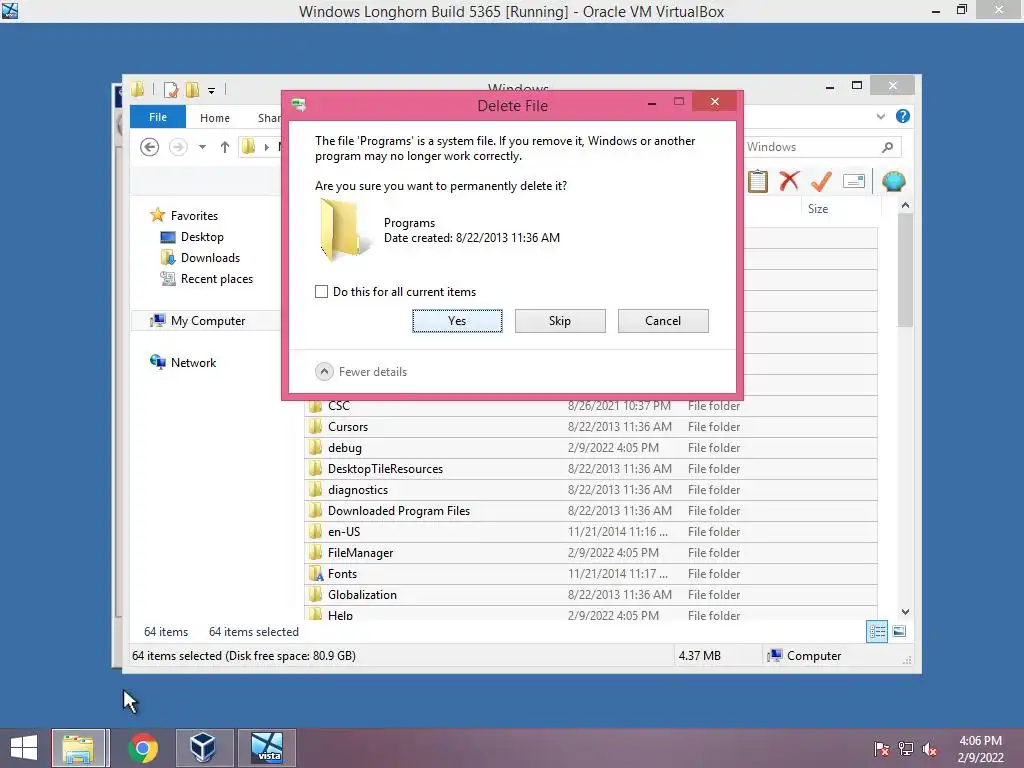This screenshot has height=768, width=1024.
Task: Open the recent locations dropdown arrow
Action: tap(202, 147)
